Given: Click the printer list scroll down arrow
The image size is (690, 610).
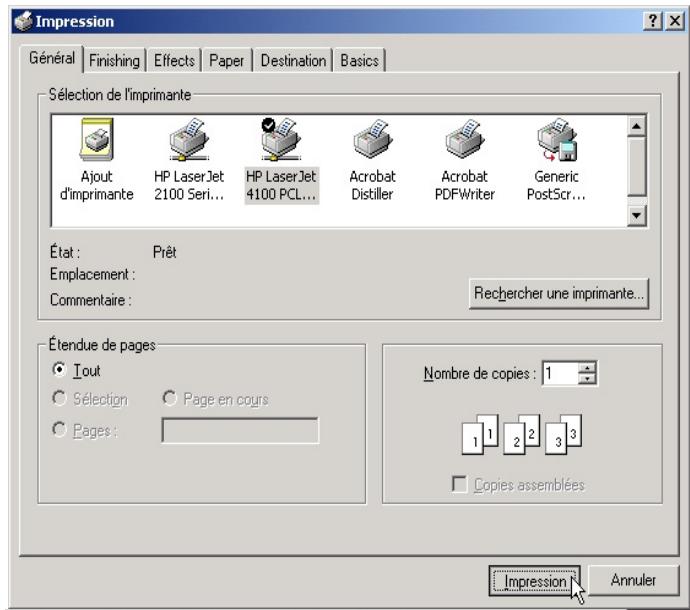Looking at the screenshot, I should tap(636, 215).
